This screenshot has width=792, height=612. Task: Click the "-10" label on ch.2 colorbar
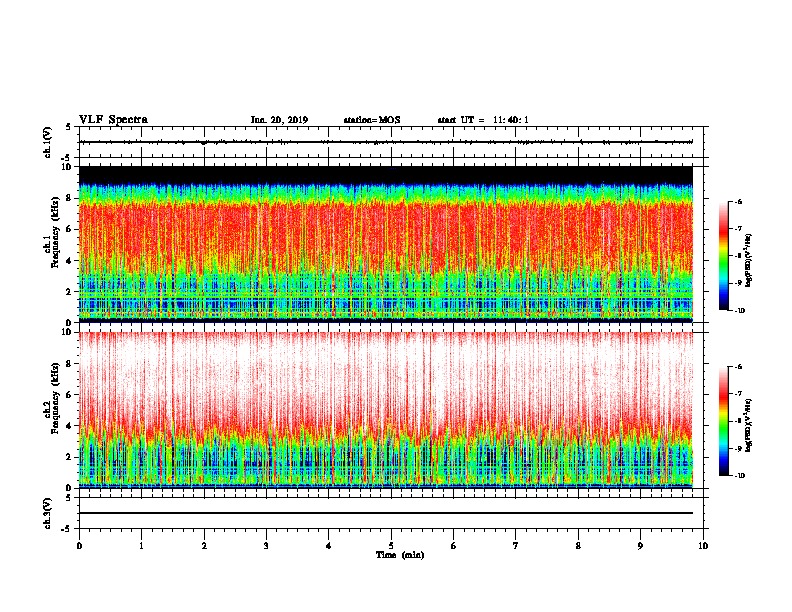coord(739,476)
